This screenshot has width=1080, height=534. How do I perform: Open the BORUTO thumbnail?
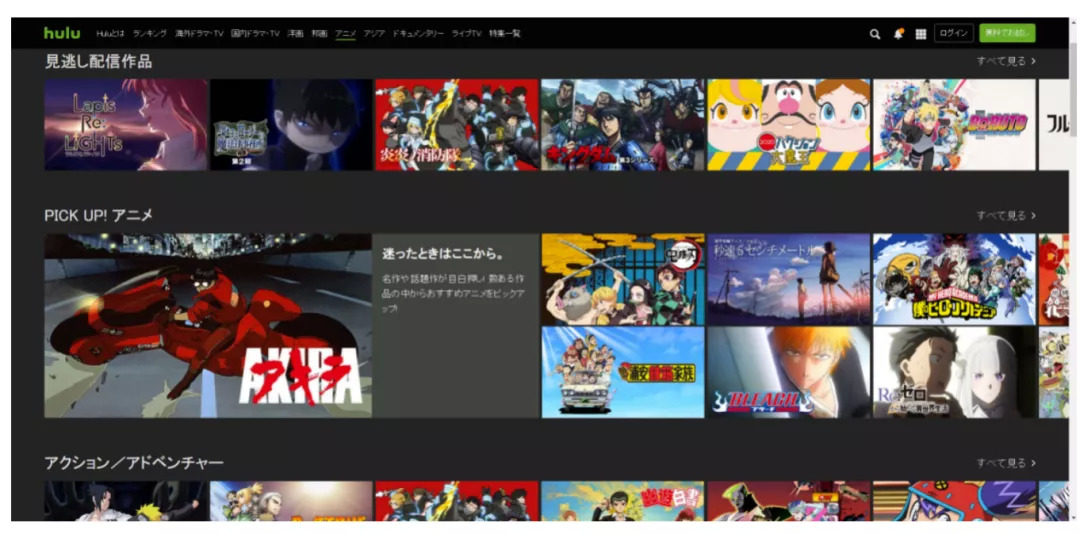click(954, 125)
